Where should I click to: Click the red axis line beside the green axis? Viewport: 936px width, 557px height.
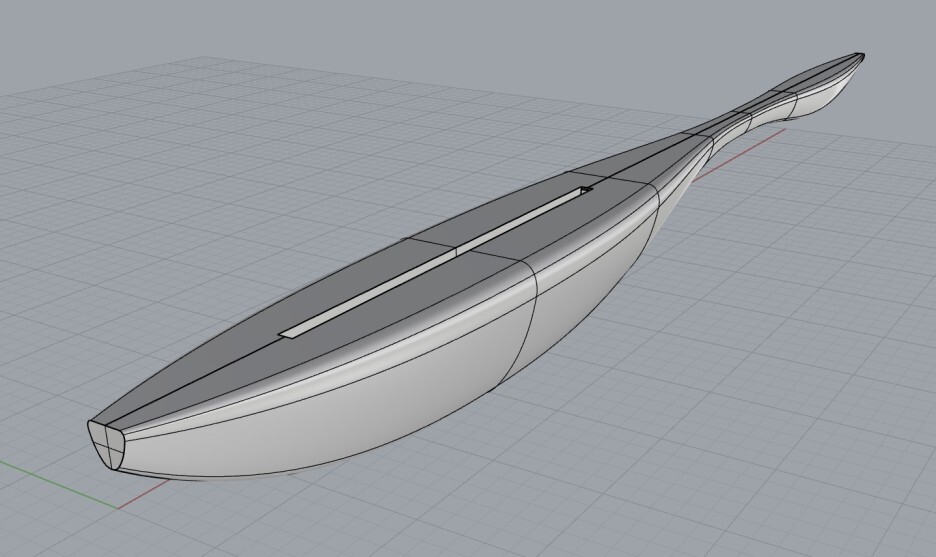[x=144, y=495]
